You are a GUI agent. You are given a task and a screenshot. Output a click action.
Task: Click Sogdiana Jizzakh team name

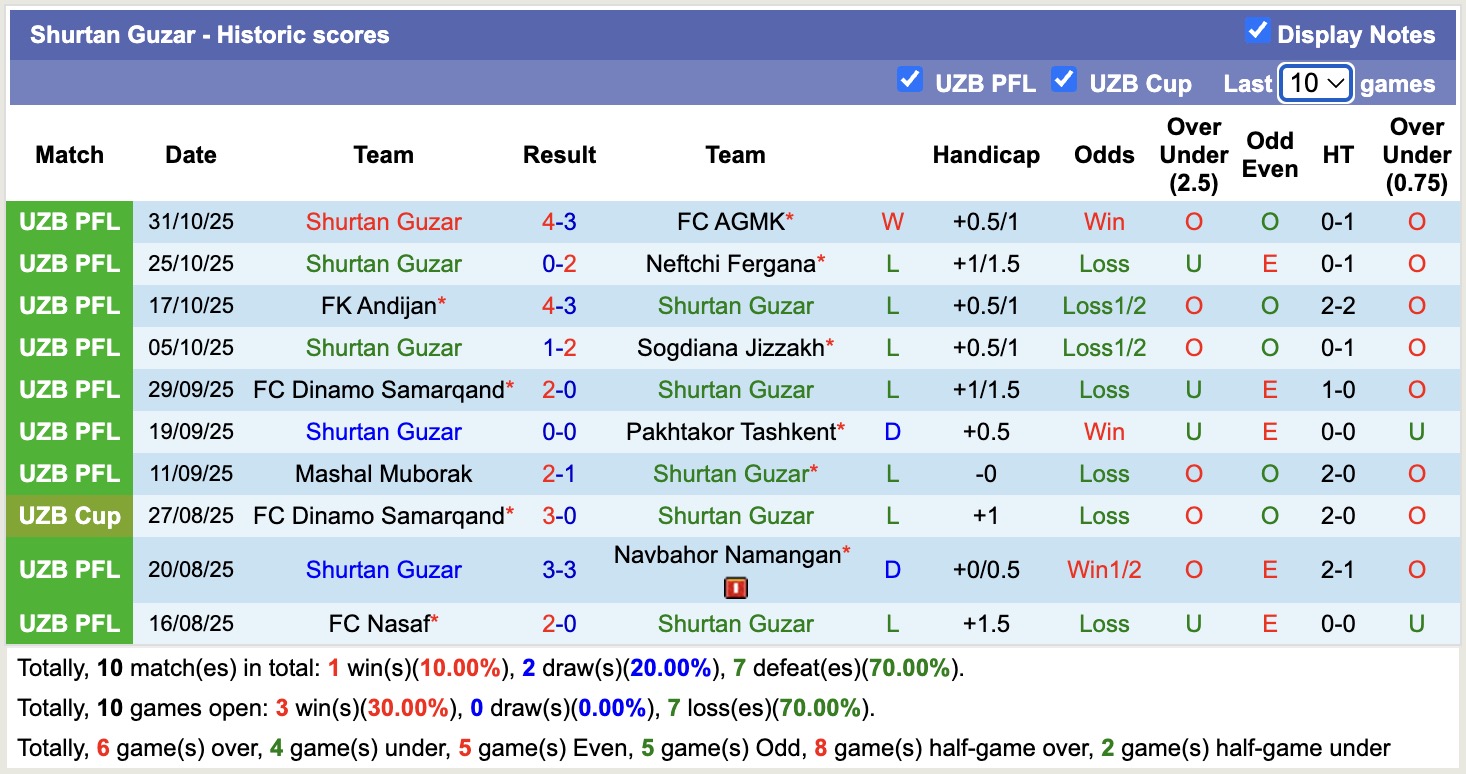[730, 348]
